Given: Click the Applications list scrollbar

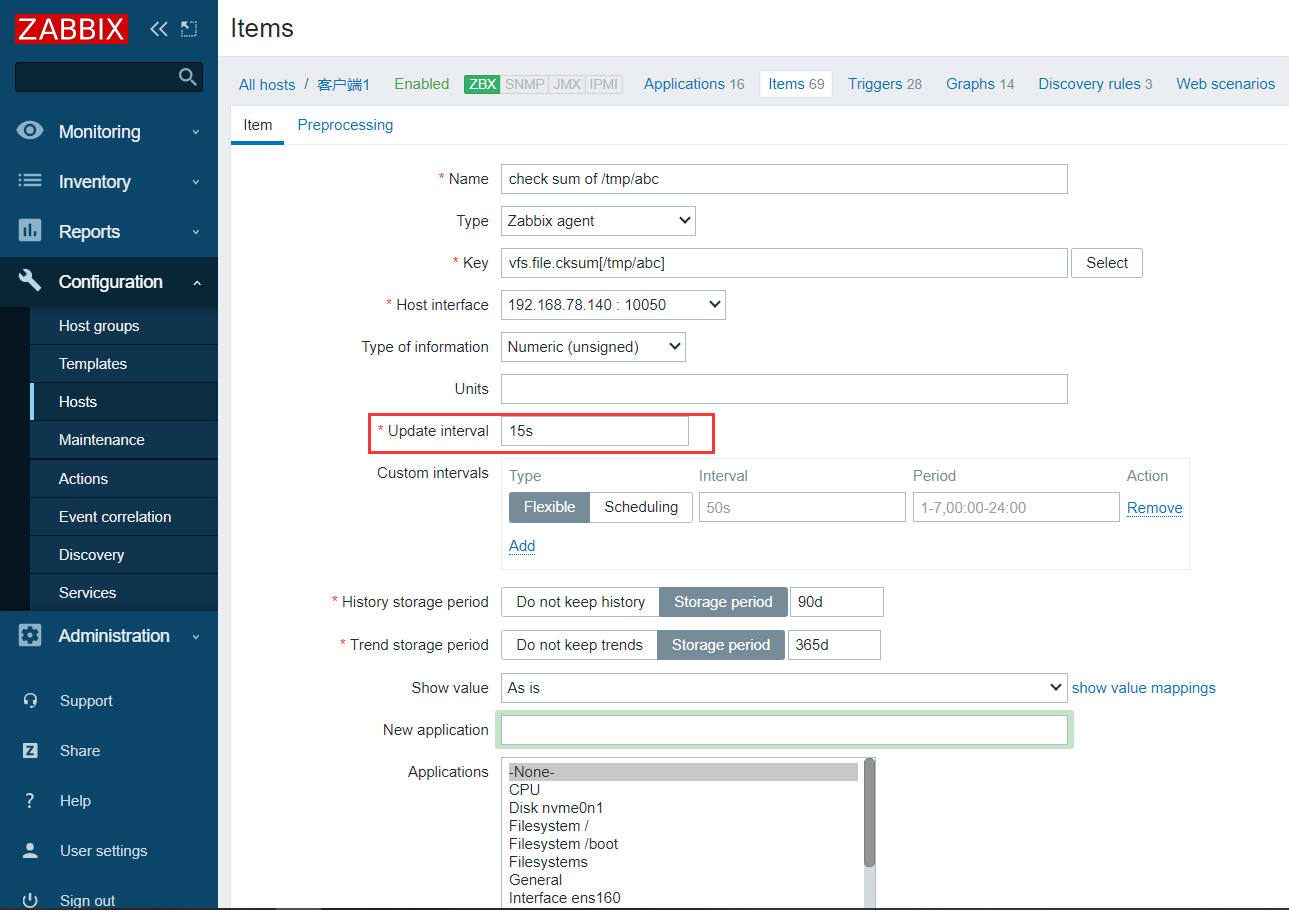Looking at the screenshot, I should (869, 812).
